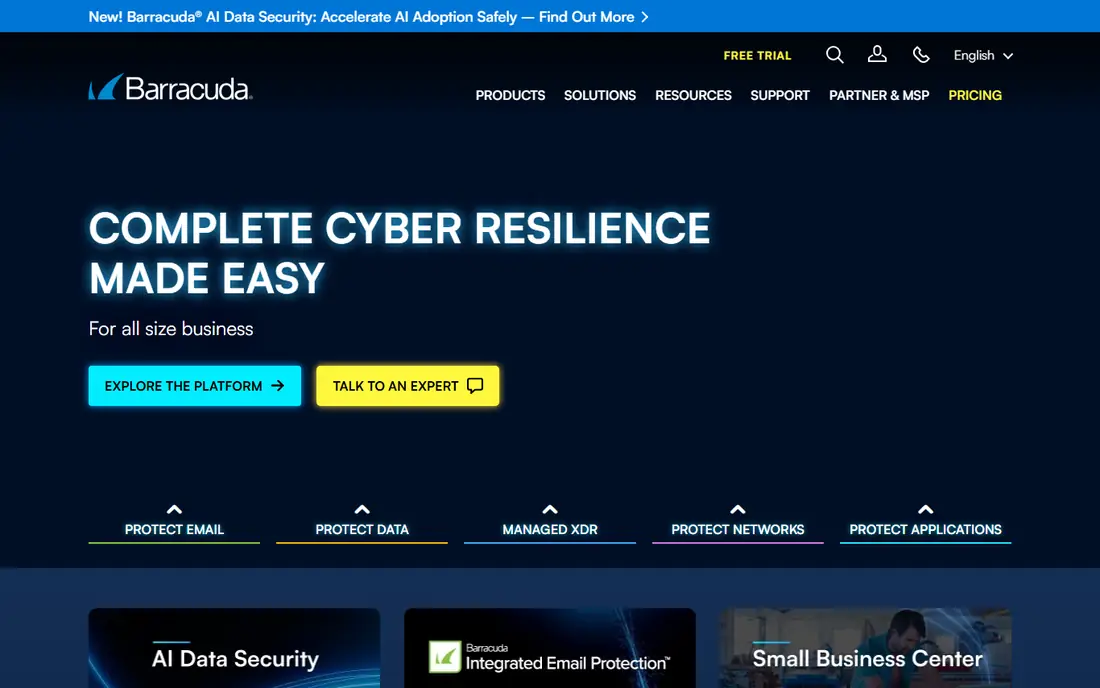Open the user account icon

(877, 54)
